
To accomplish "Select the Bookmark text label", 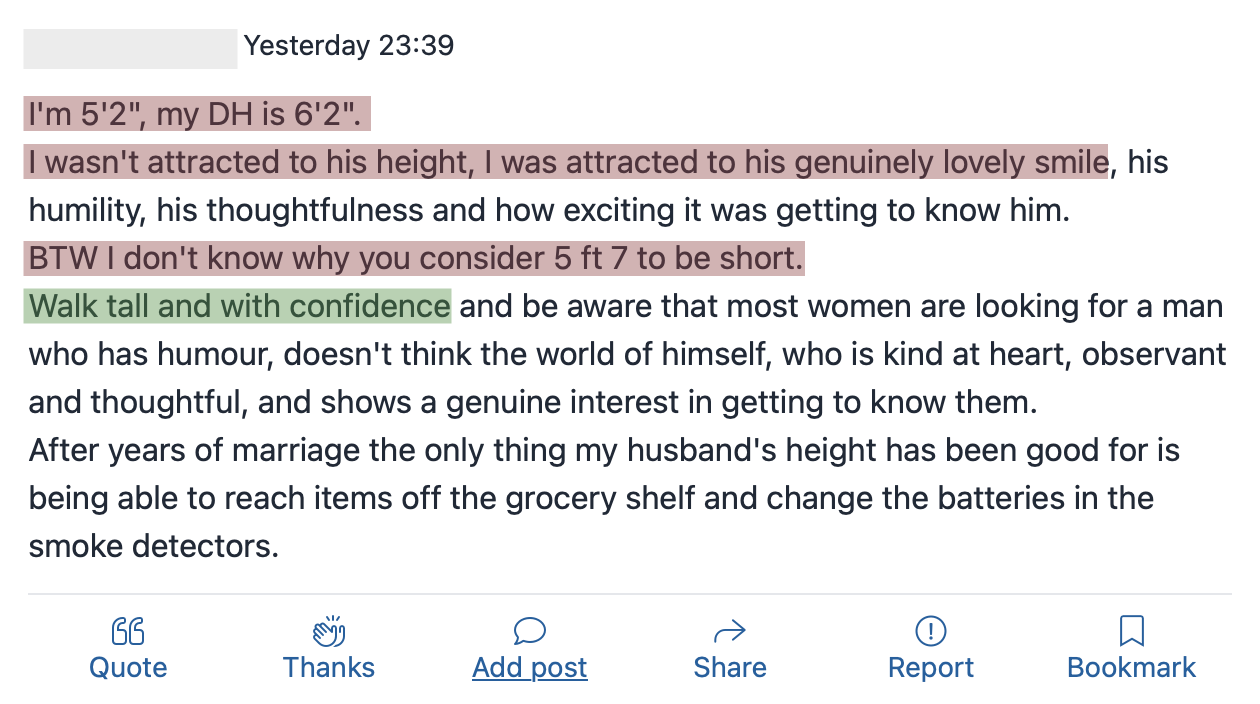I will [1132, 668].
